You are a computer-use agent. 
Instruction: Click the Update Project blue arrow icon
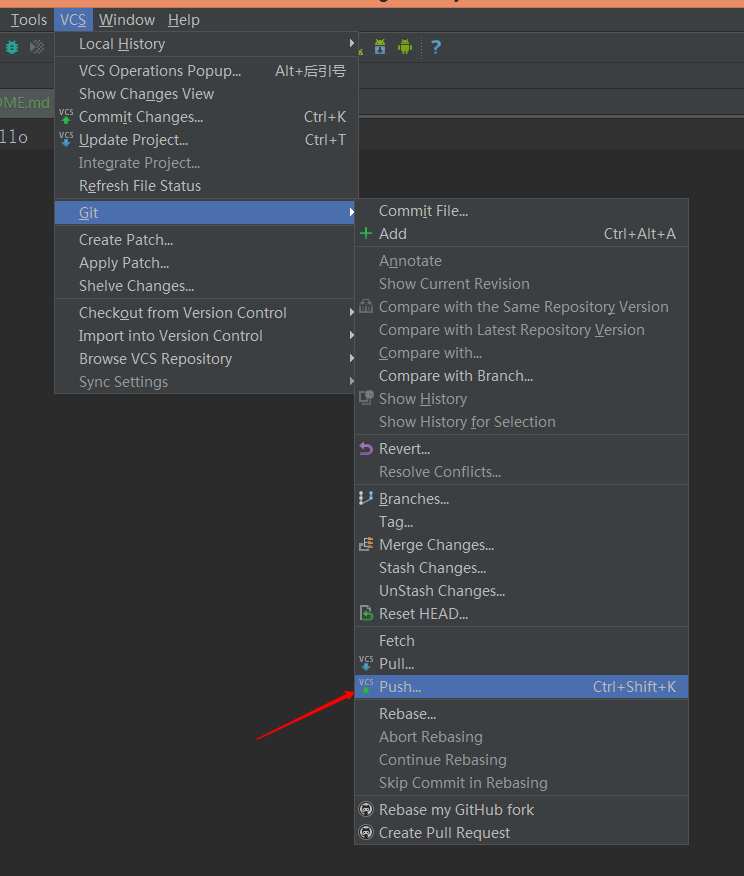(66, 140)
